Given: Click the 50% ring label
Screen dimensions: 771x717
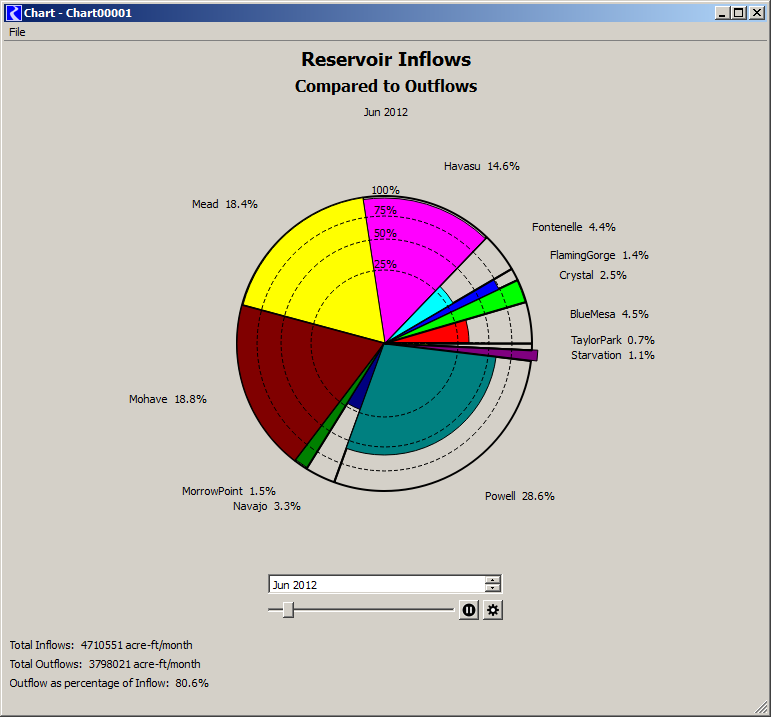Looking at the screenshot, I should point(386,234).
